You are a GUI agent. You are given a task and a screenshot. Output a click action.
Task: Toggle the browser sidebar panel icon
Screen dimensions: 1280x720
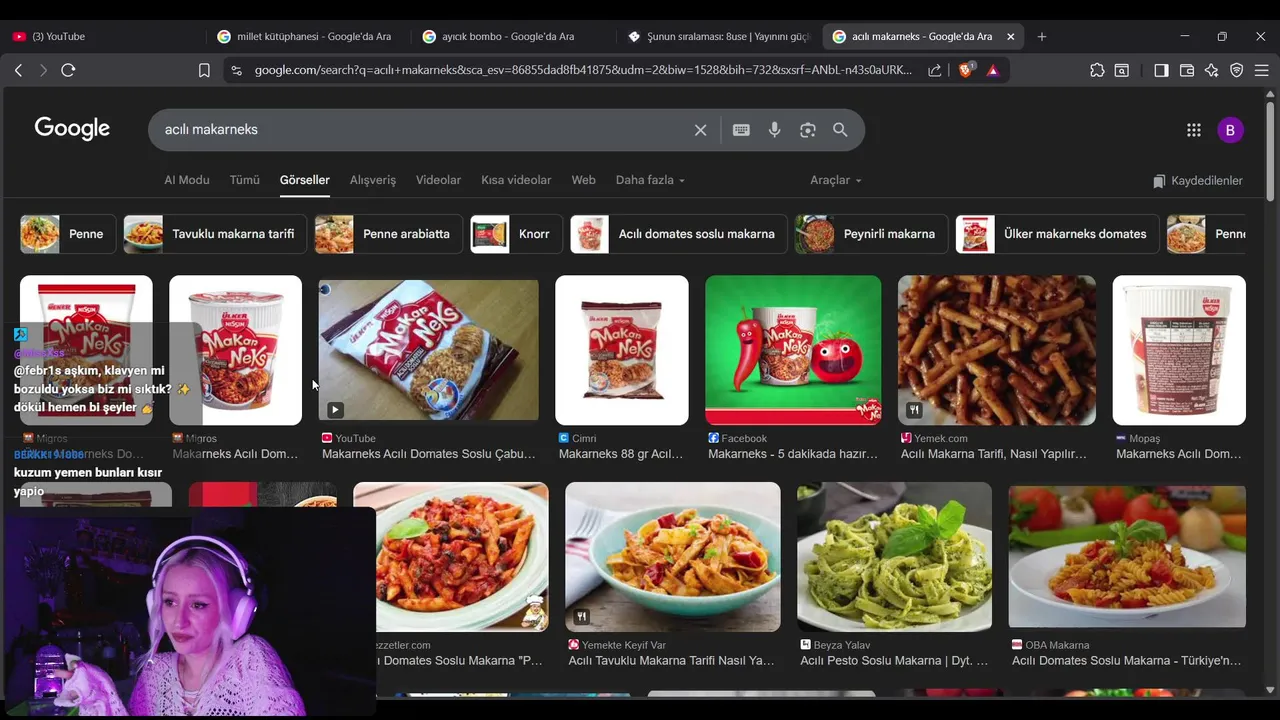pos(1161,70)
